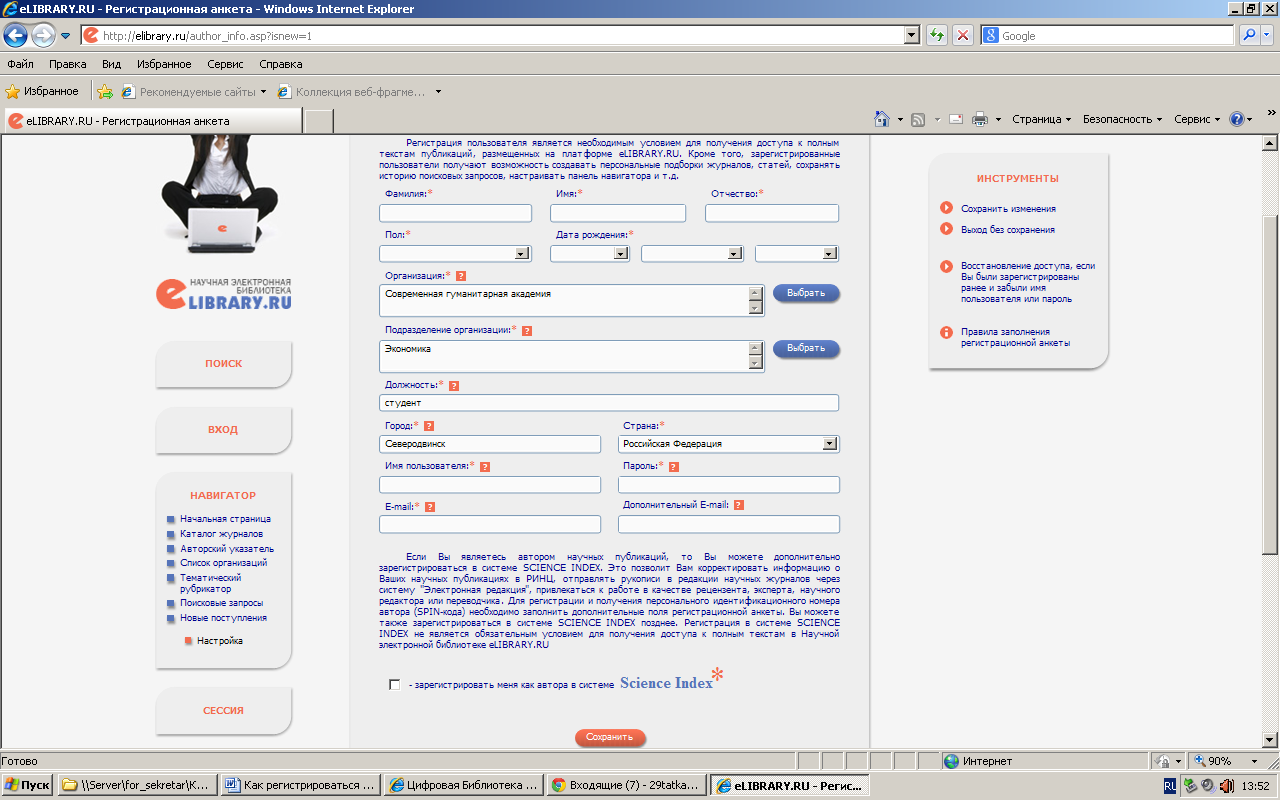
Task: Open Favorites star button (Избранное)
Action: 42,91
